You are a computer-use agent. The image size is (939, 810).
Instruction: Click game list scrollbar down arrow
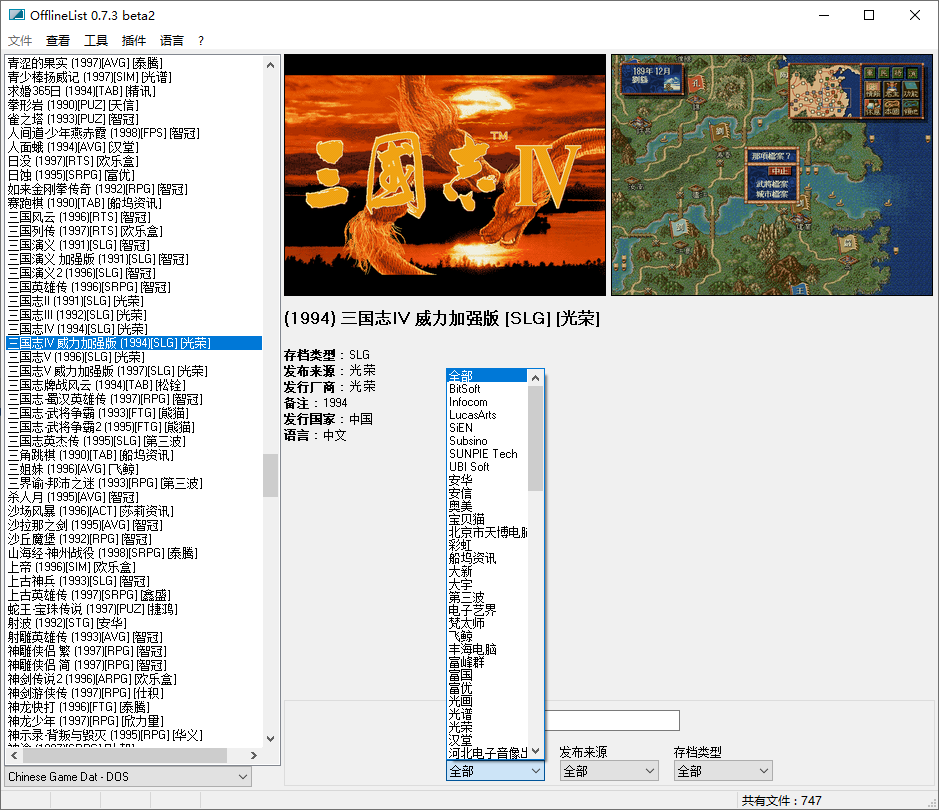(x=270, y=739)
